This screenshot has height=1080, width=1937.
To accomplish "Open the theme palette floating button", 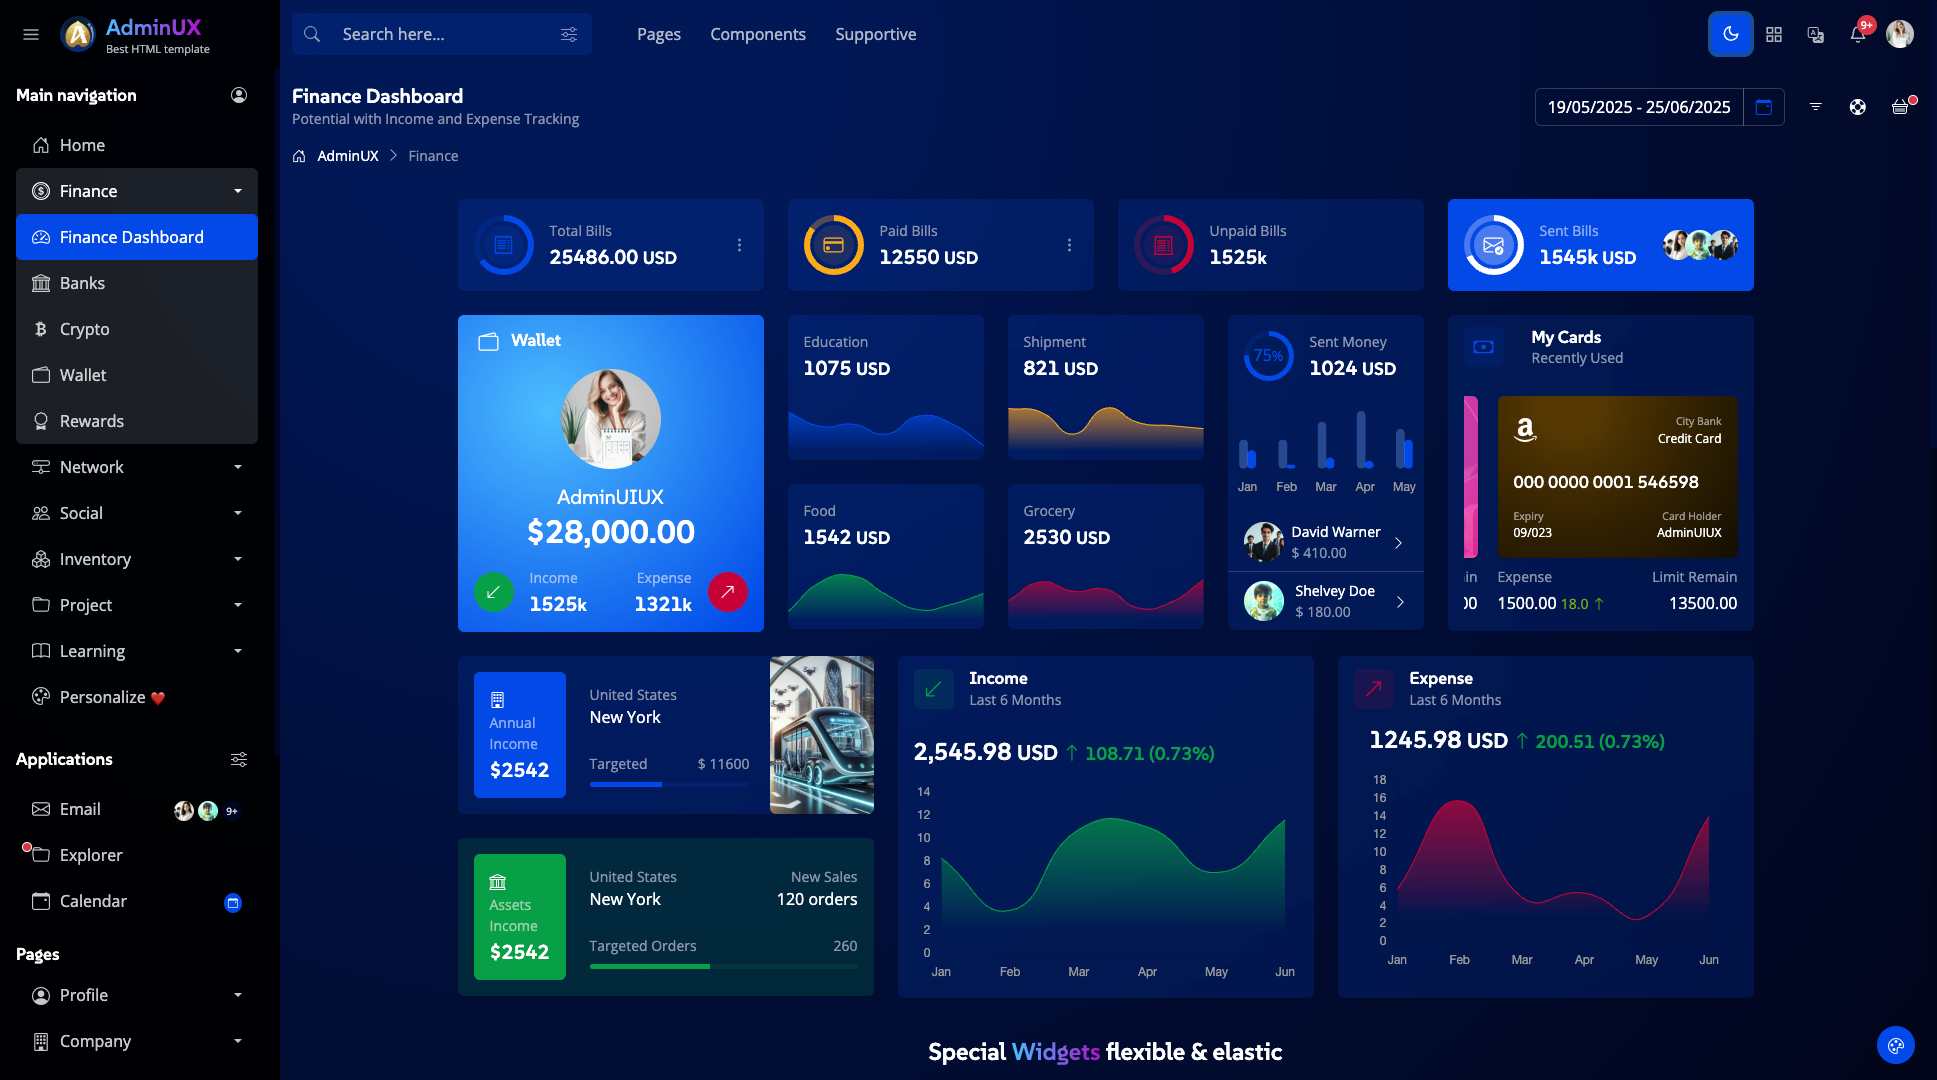I will tap(1895, 1046).
